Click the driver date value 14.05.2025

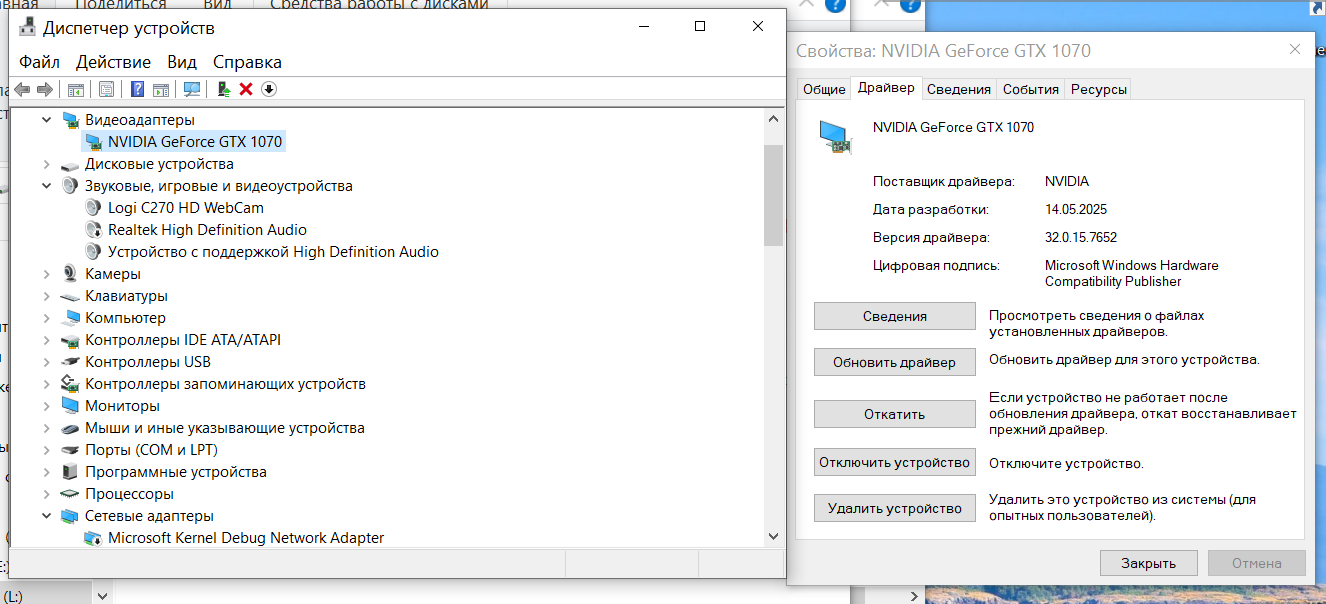click(1076, 209)
